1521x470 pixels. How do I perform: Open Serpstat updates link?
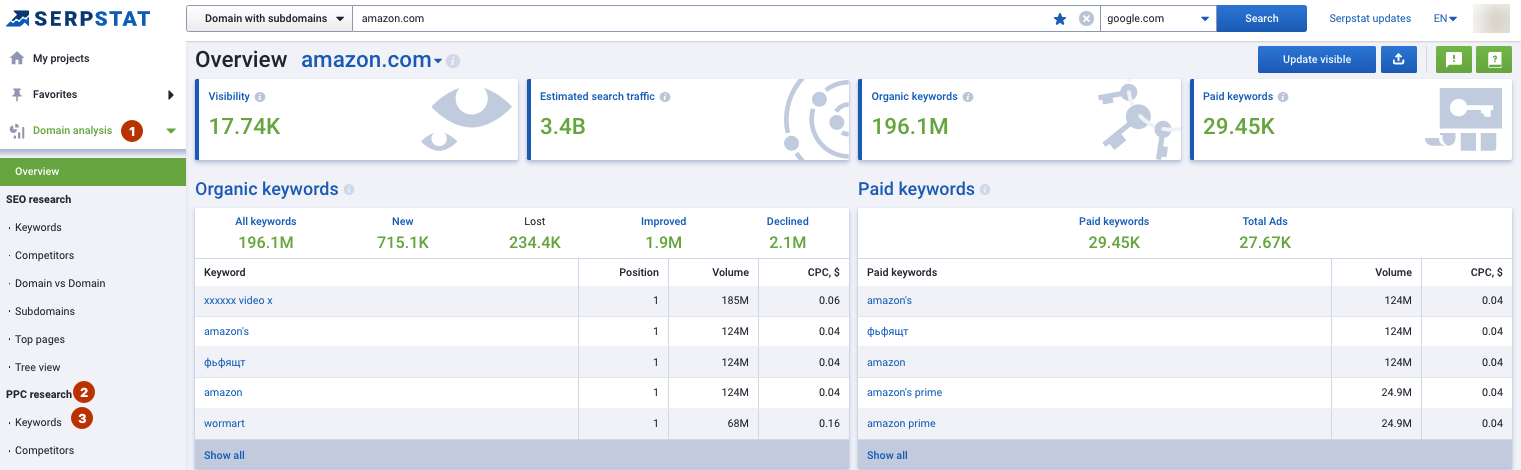click(x=1370, y=18)
